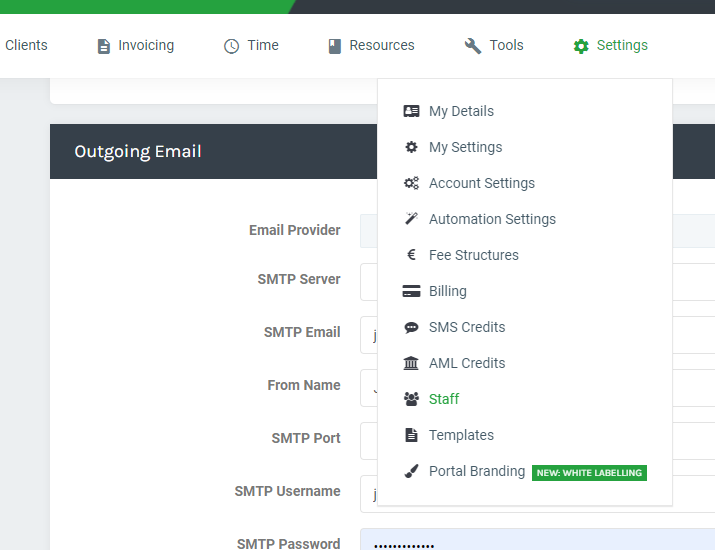
Task: Click the From Name input field
Action: tap(537, 388)
